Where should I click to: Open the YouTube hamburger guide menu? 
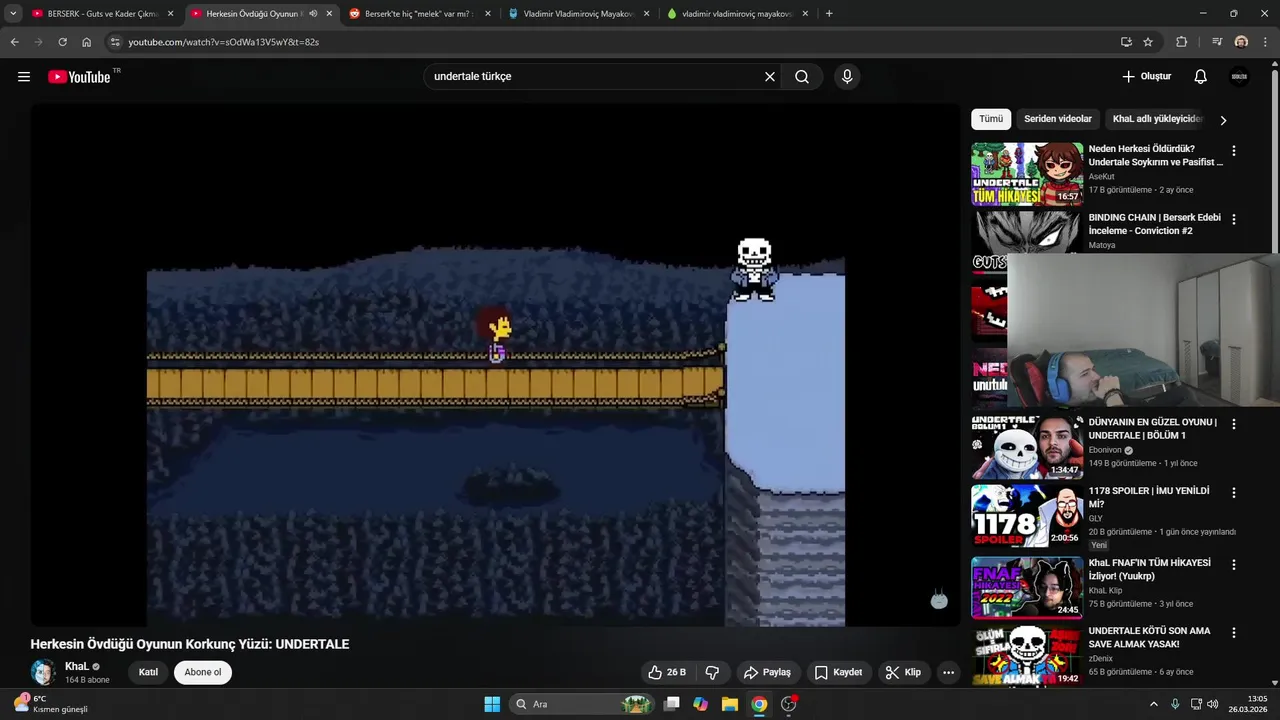(x=24, y=77)
